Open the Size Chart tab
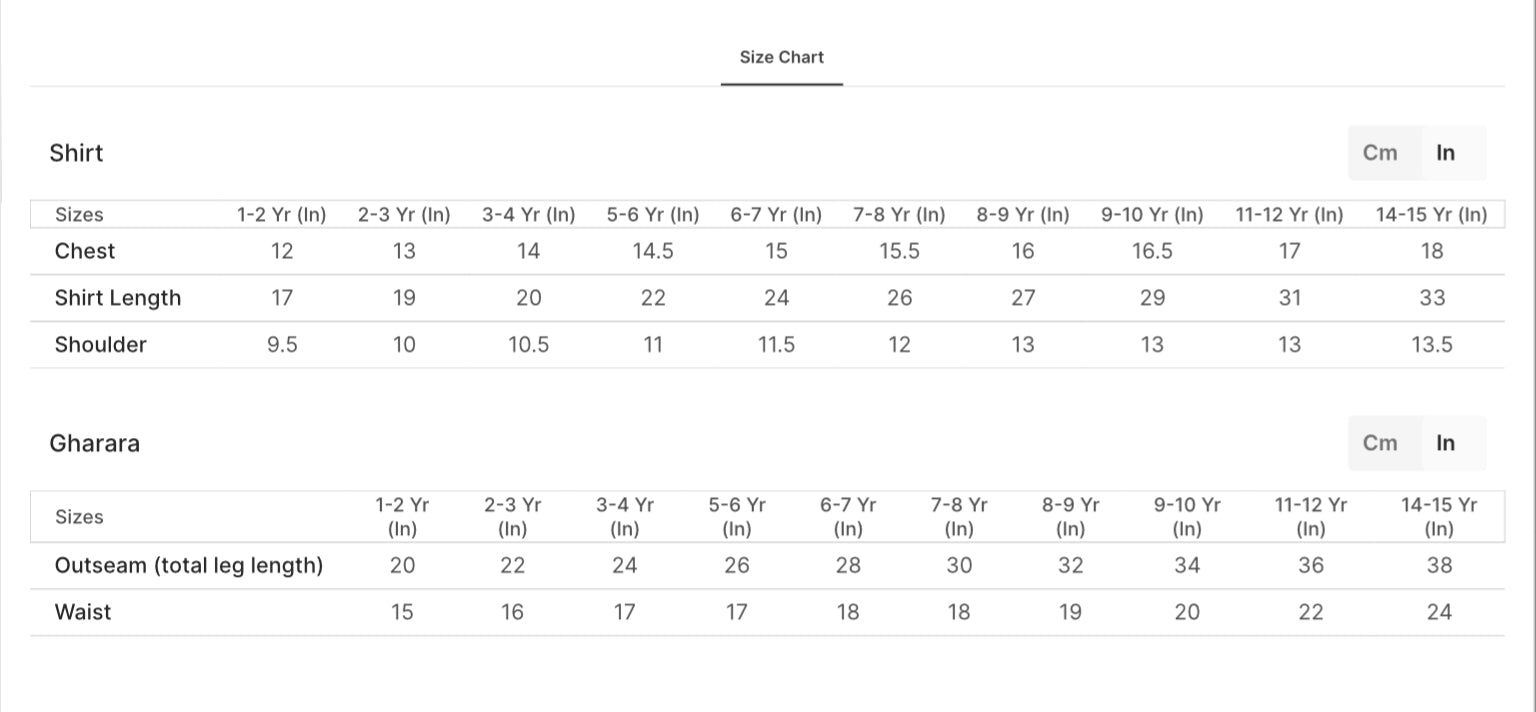Screen dimensions: 1536x712 pos(781,58)
